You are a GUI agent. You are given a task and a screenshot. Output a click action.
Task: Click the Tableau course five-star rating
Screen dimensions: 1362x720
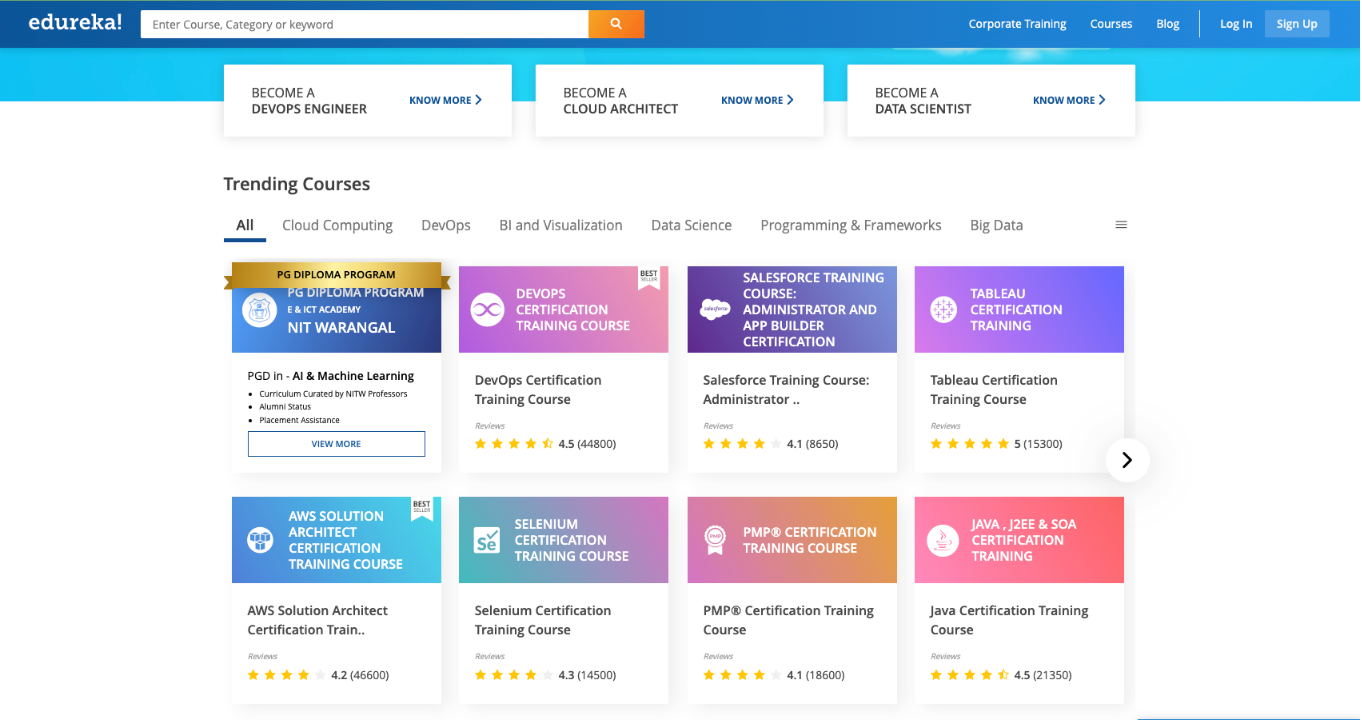point(969,444)
